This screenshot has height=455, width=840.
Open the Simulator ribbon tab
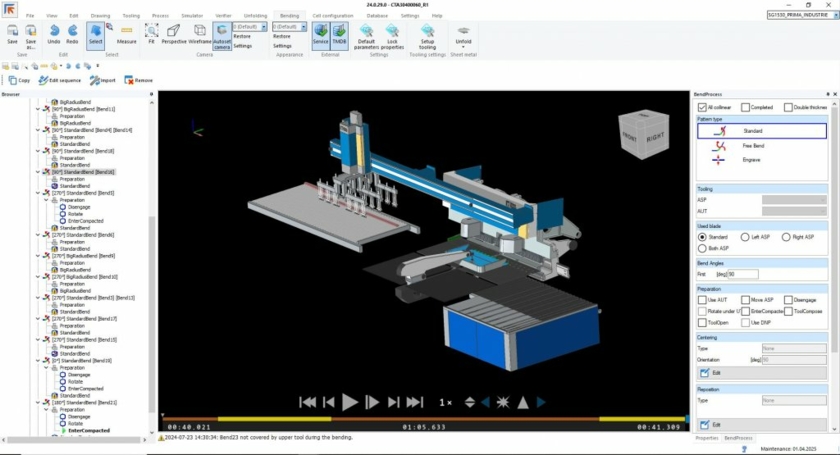pos(193,16)
